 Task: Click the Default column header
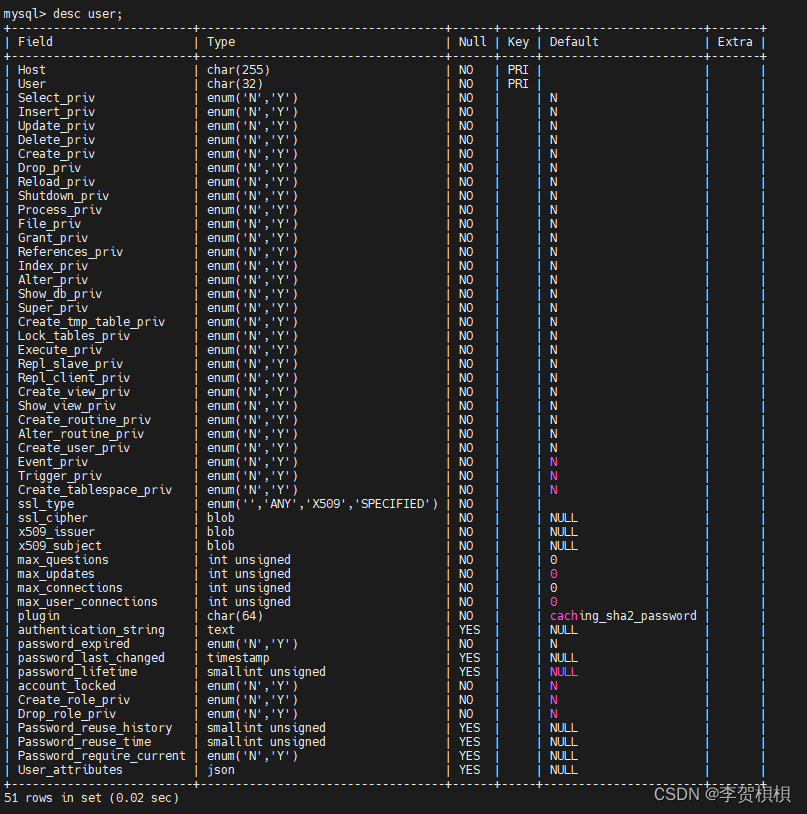click(574, 42)
